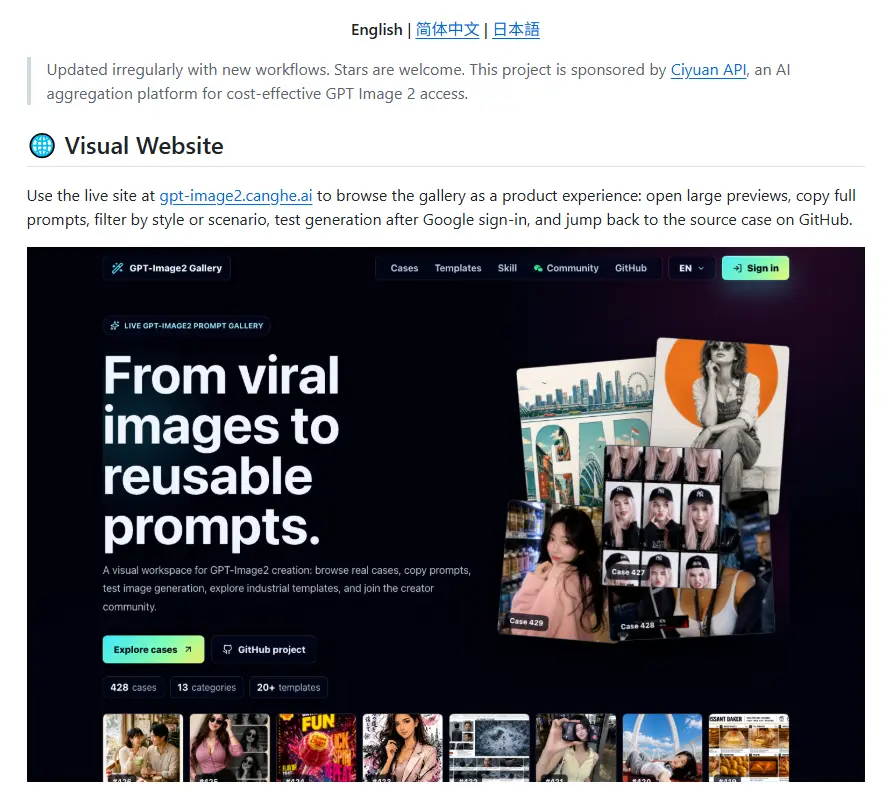
Task: Open thumbnail of woman lying under white arch
Action: tap(663, 747)
